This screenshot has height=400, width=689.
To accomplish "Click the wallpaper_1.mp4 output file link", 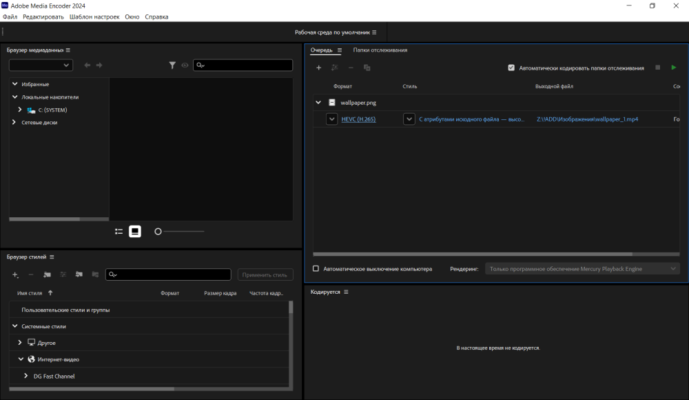I will click(587, 119).
